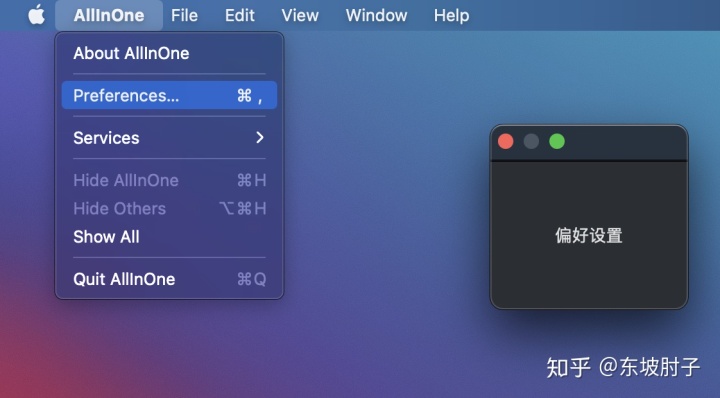Close the preferences window with red button

click(506, 141)
